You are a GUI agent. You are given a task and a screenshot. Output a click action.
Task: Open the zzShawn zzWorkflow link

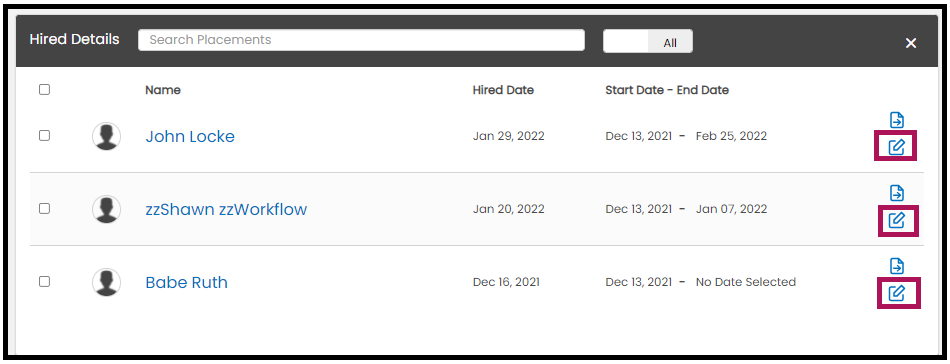pyautogui.click(x=226, y=210)
